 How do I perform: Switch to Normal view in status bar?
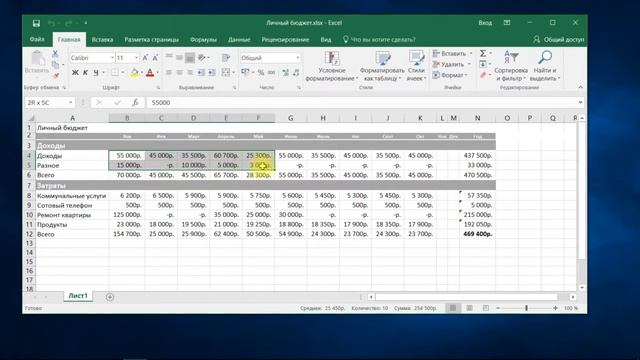453,308
